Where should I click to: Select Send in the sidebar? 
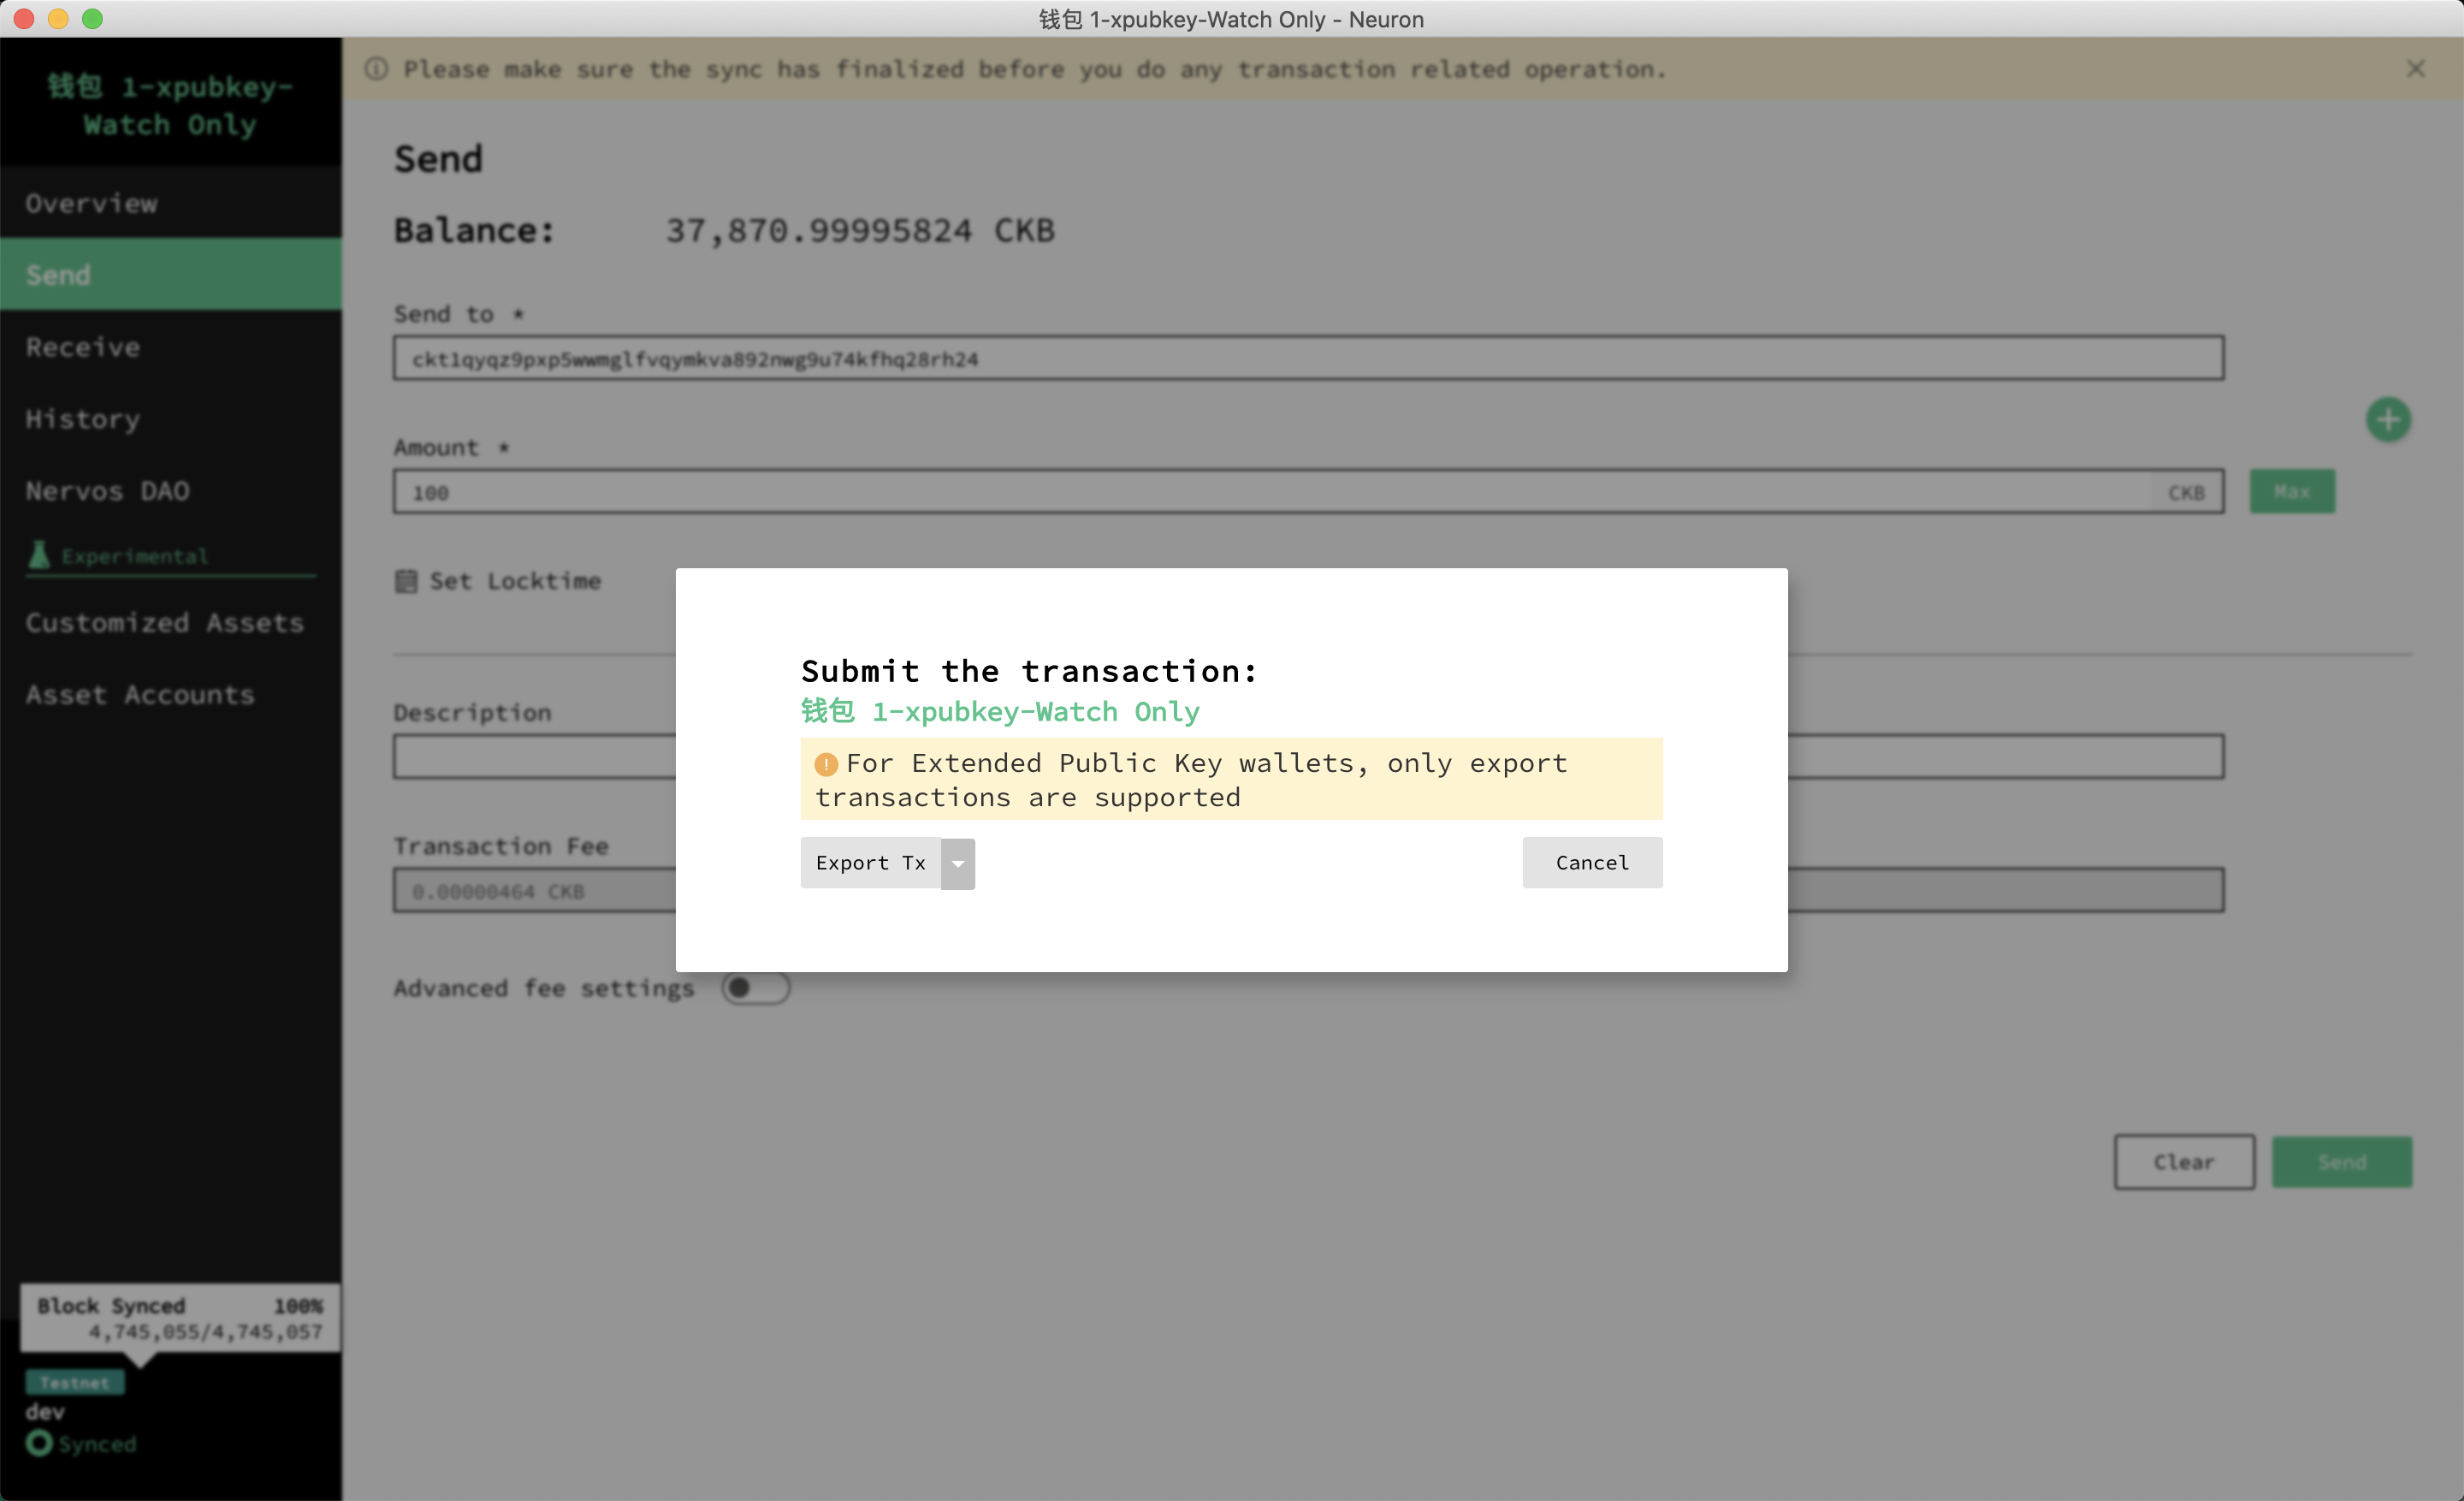tap(171, 275)
